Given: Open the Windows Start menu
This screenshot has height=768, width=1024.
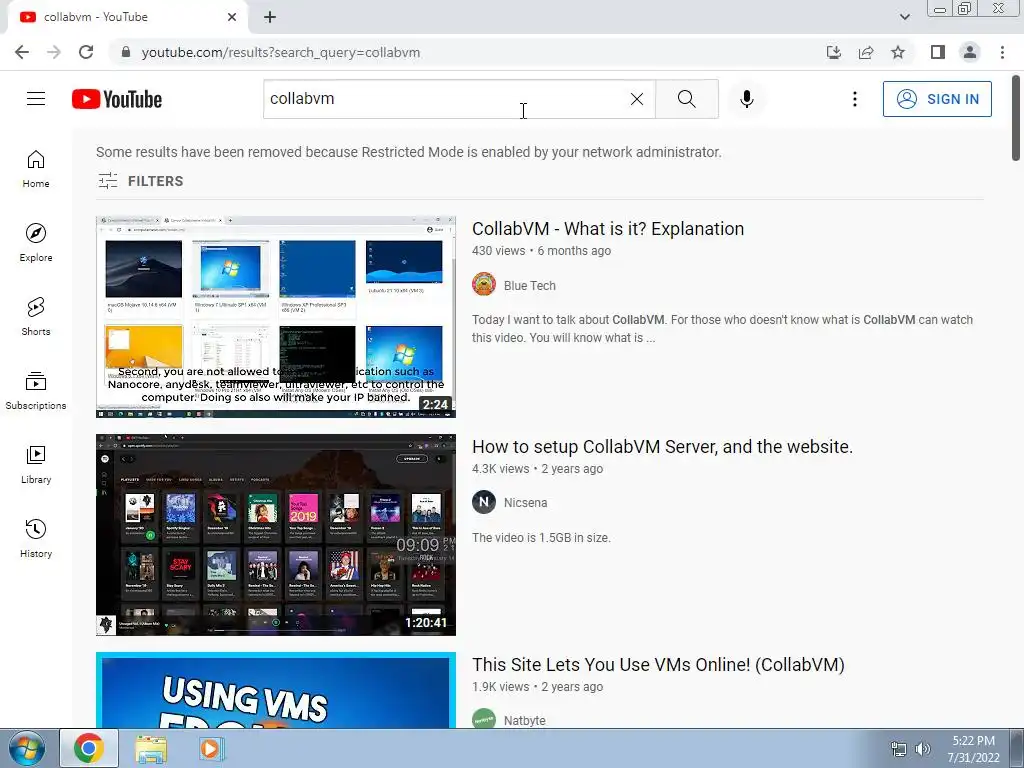Looking at the screenshot, I should (x=27, y=748).
